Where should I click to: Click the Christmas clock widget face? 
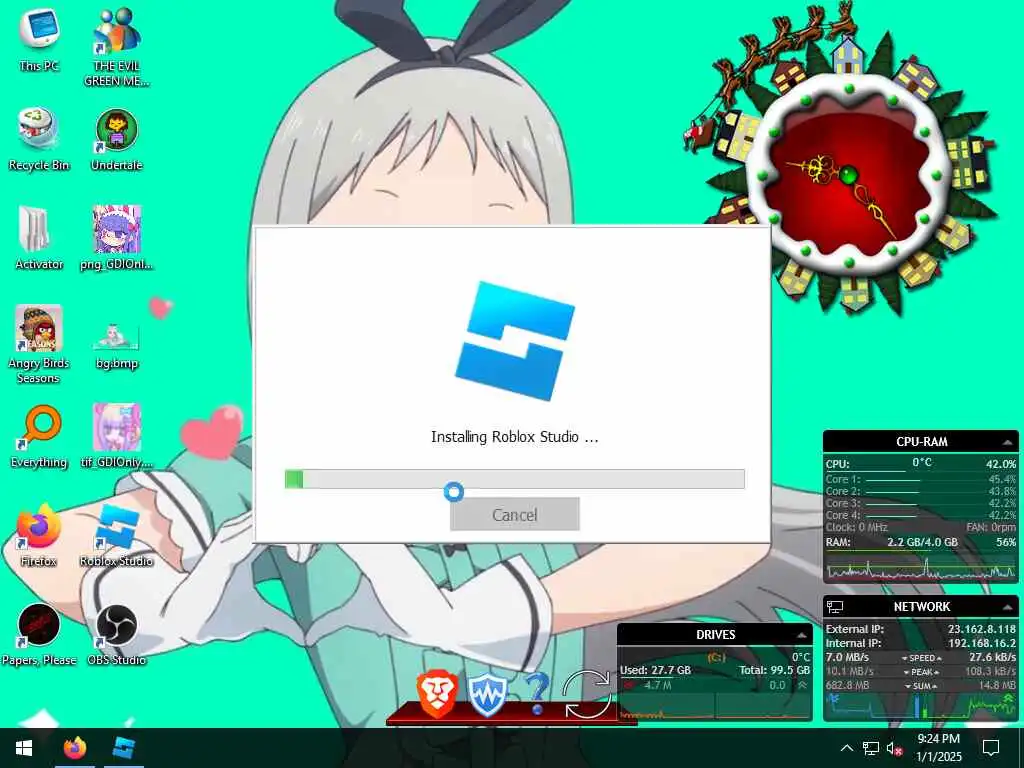coord(848,175)
